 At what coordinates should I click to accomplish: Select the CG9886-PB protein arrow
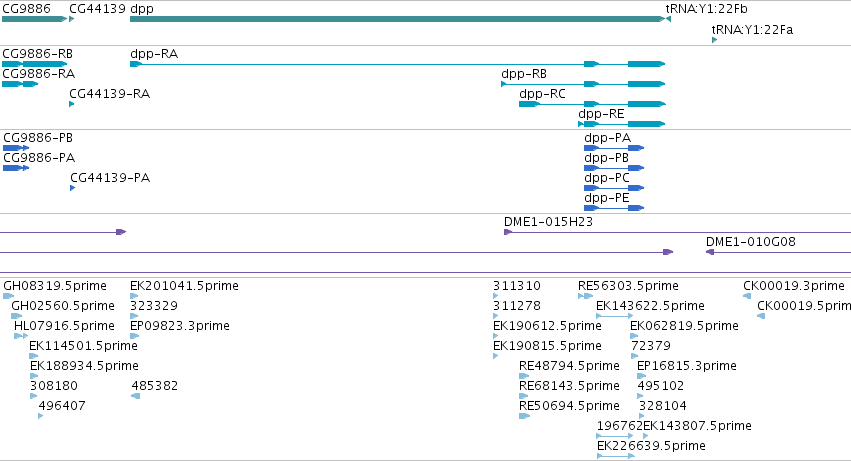click(16, 148)
